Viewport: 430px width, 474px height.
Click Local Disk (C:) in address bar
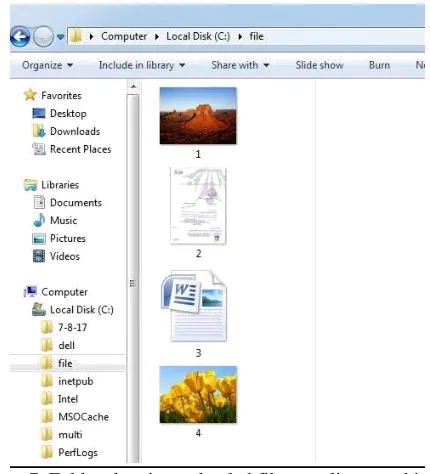tap(198, 36)
